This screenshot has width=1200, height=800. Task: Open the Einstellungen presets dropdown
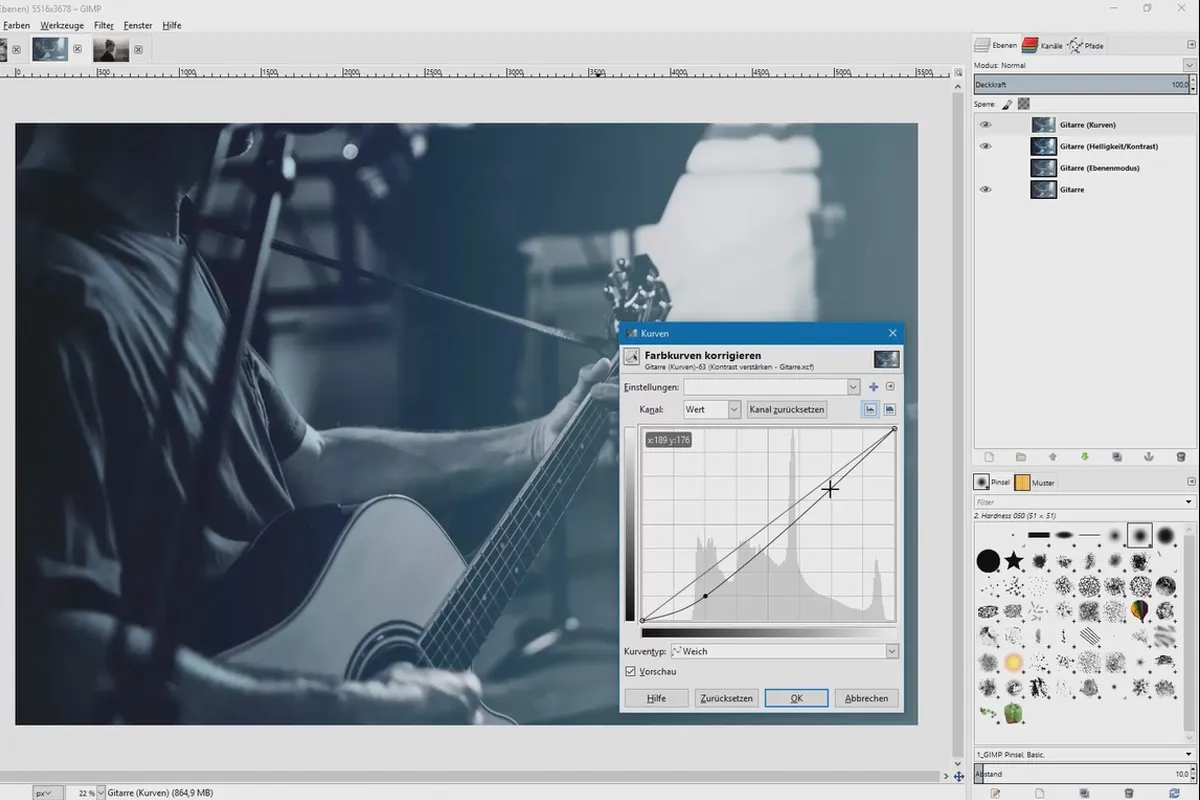pyautogui.click(x=853, y=387)
